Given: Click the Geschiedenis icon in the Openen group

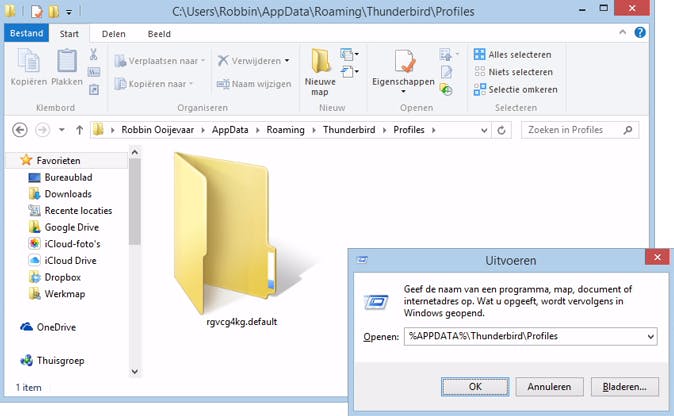Looking at the screenshot, I should point(446,89).
